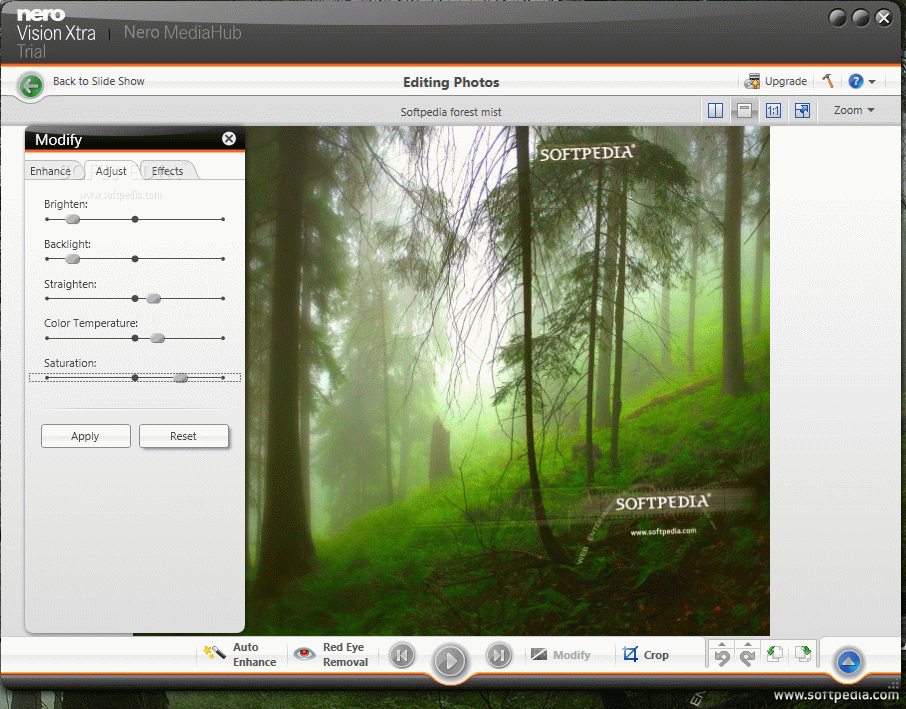
Task: Select the single image view icon
Action: click(x=744, y=110)
